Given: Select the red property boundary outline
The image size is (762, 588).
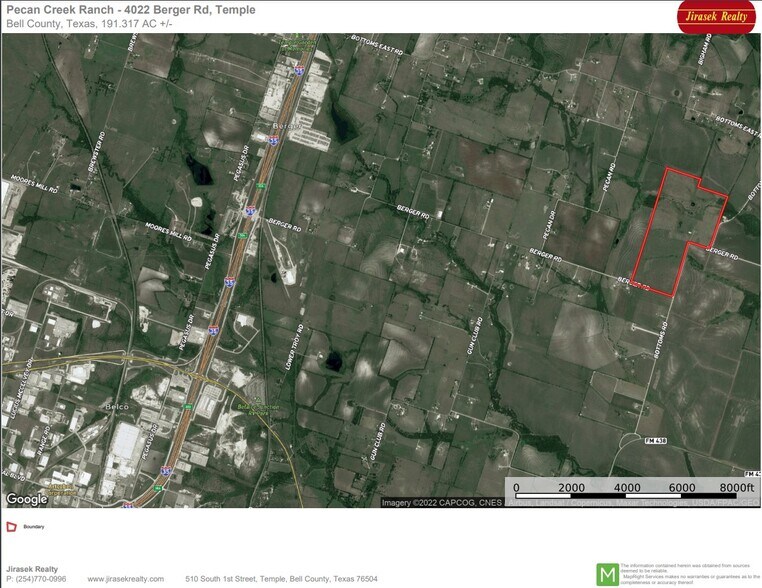Looking at the screenshot, I should point(679,232).
